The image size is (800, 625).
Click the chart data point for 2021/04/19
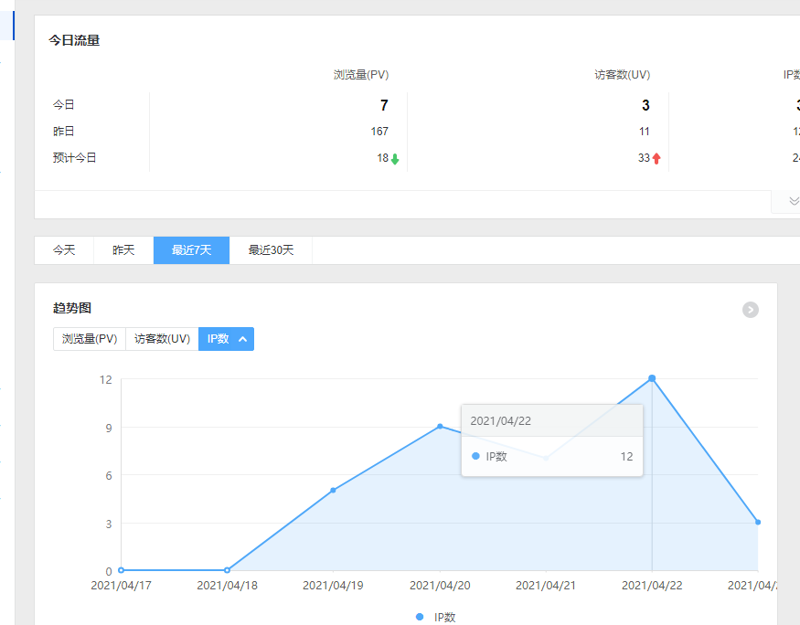[333, 490]
